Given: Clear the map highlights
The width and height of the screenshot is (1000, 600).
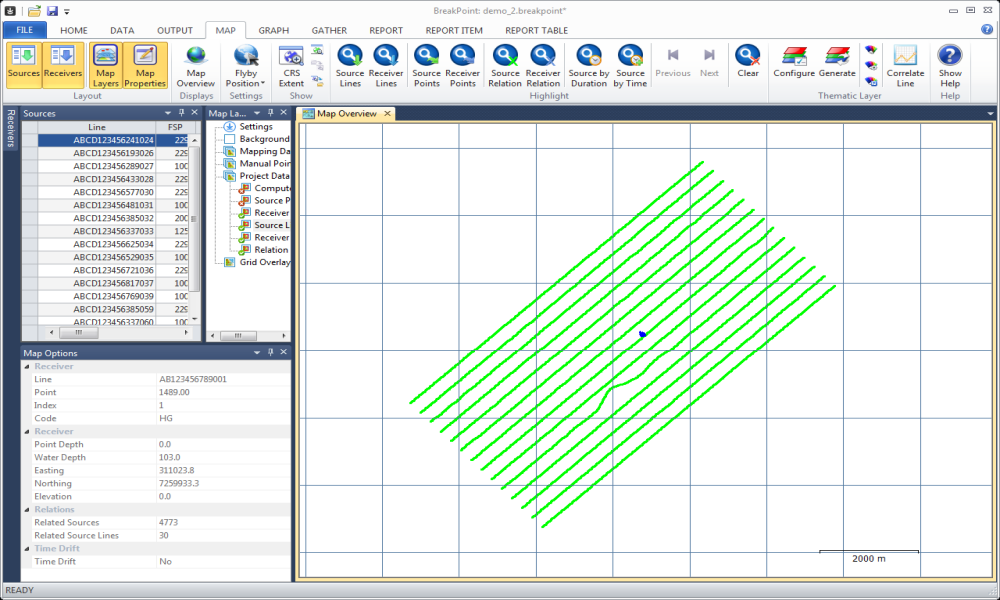Looking at the screenshot, I should click(x=747, y=56).
